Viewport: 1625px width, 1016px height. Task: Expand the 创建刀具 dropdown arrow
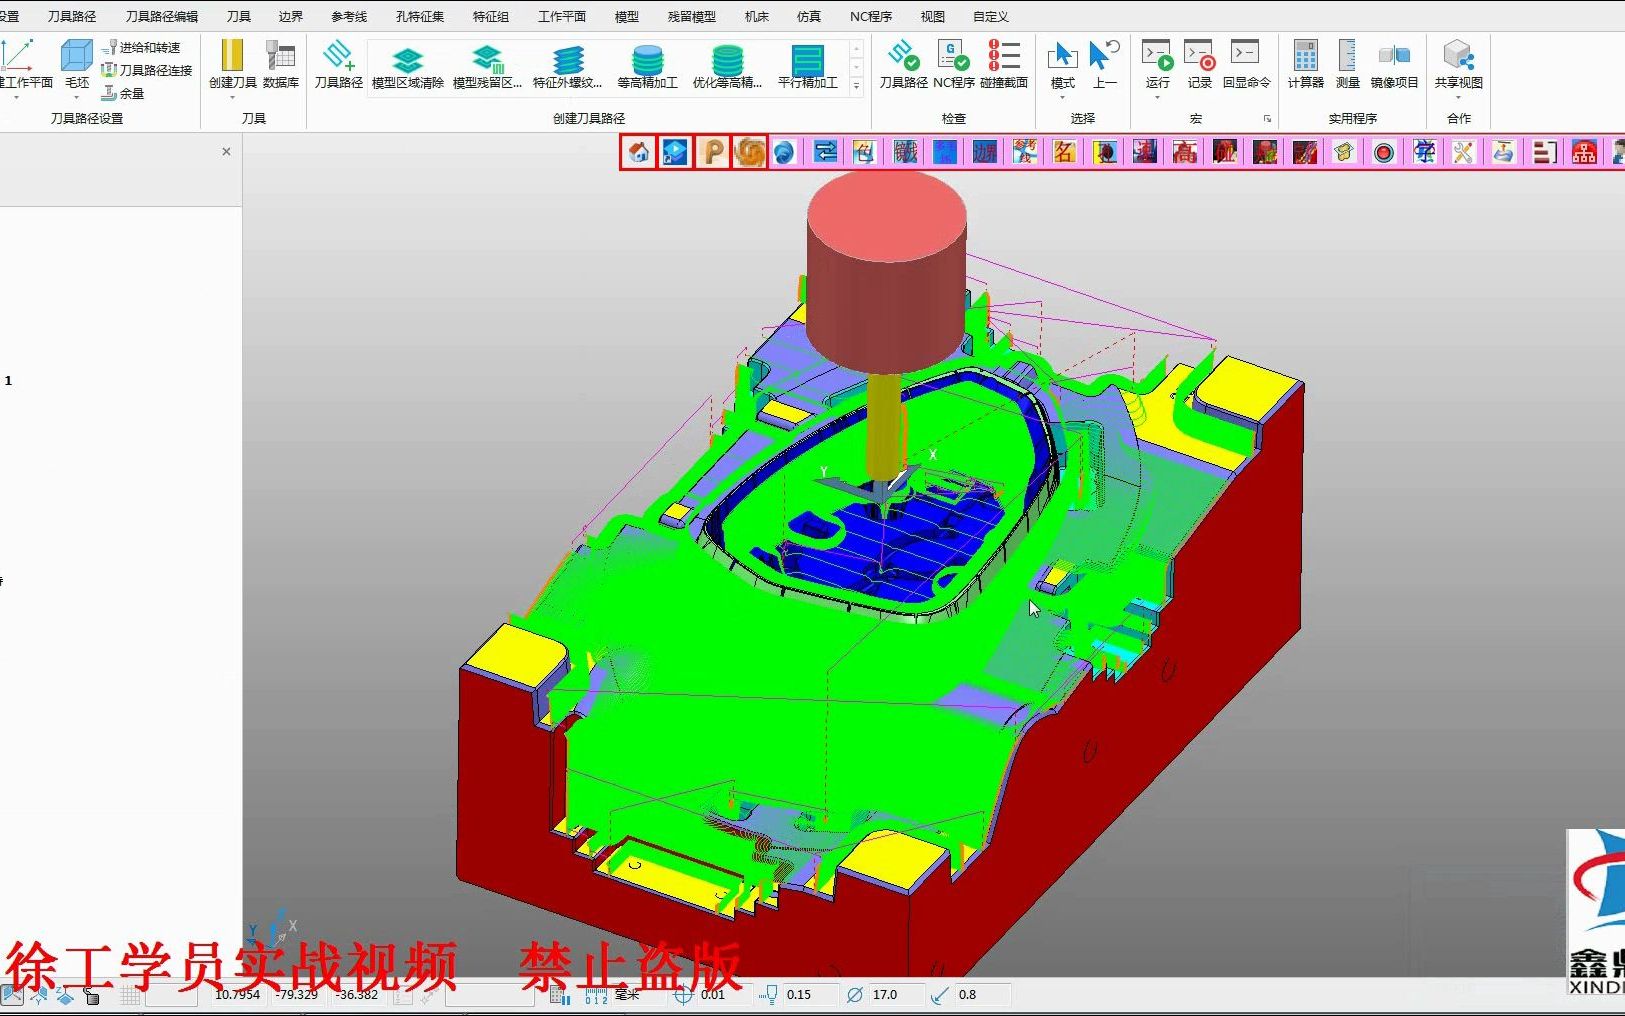232,98
